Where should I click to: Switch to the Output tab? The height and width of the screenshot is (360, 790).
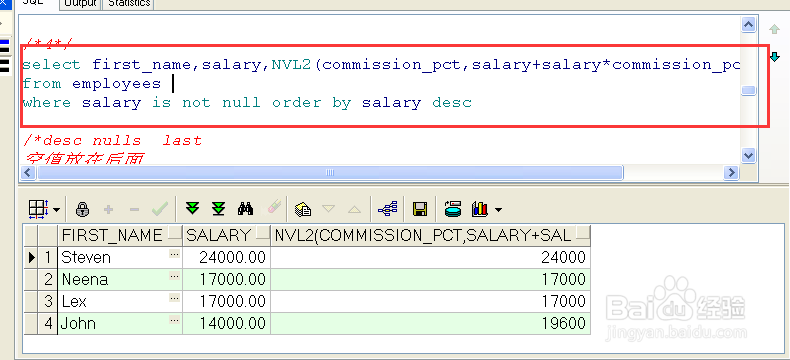[81, 4]
